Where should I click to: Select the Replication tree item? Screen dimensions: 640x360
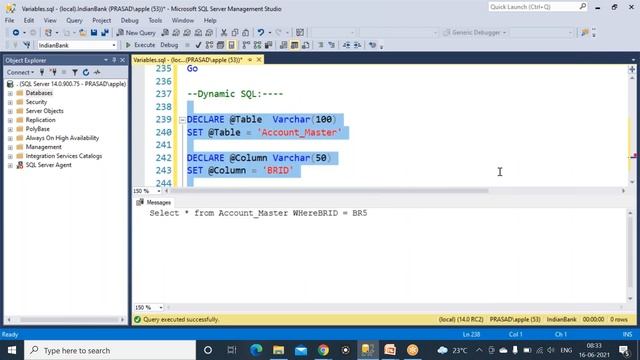point(40,120)
